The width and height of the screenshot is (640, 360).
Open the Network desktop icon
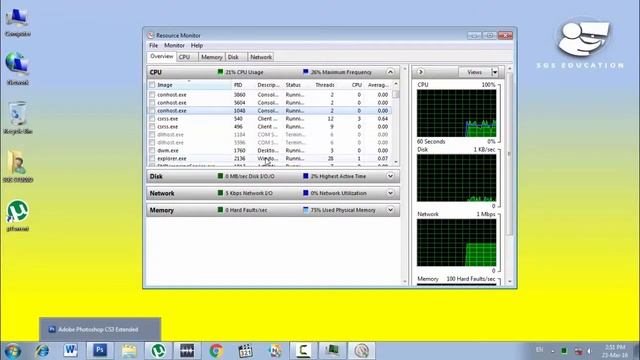(17, 68)
